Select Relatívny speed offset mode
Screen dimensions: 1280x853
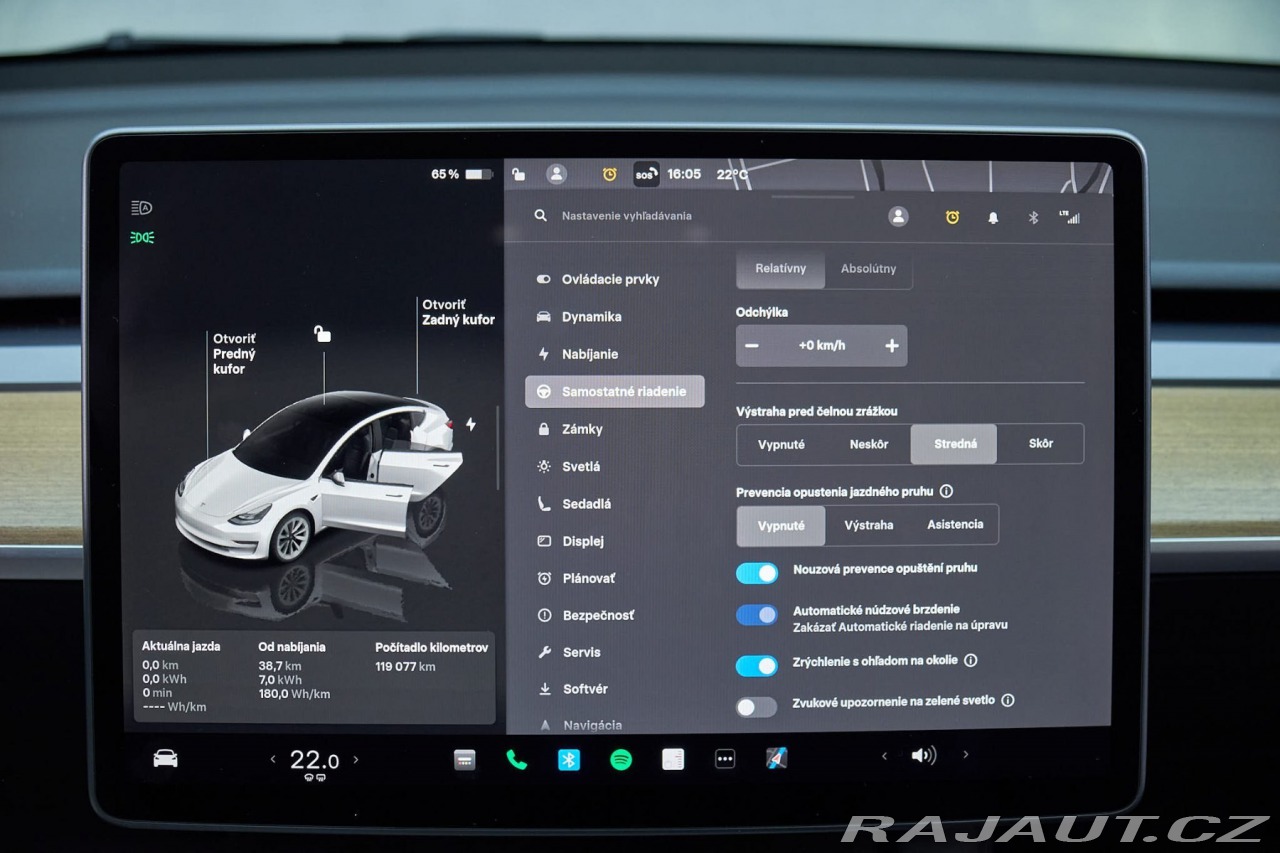pyautogui.click(x=781, y=269)
